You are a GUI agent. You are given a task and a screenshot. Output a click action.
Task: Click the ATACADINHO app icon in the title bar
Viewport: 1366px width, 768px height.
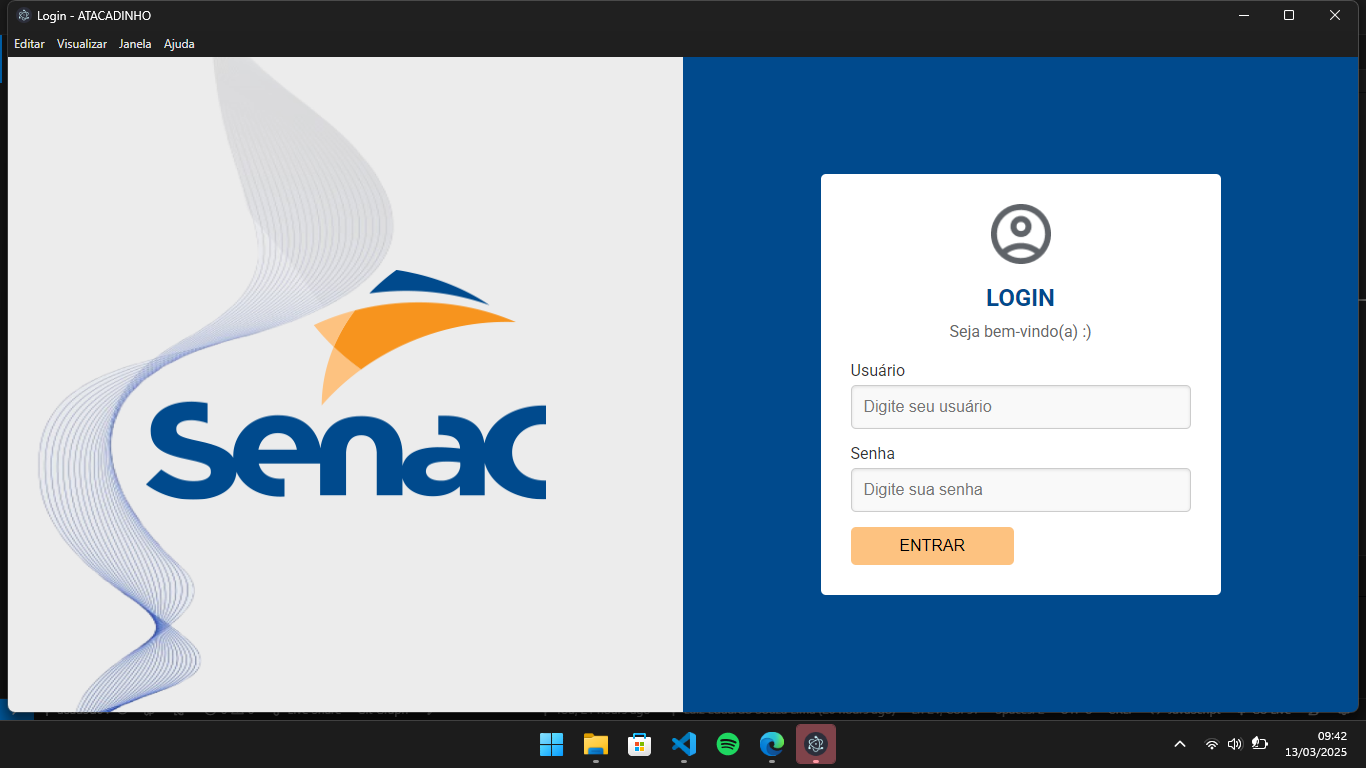pos(22,15)
